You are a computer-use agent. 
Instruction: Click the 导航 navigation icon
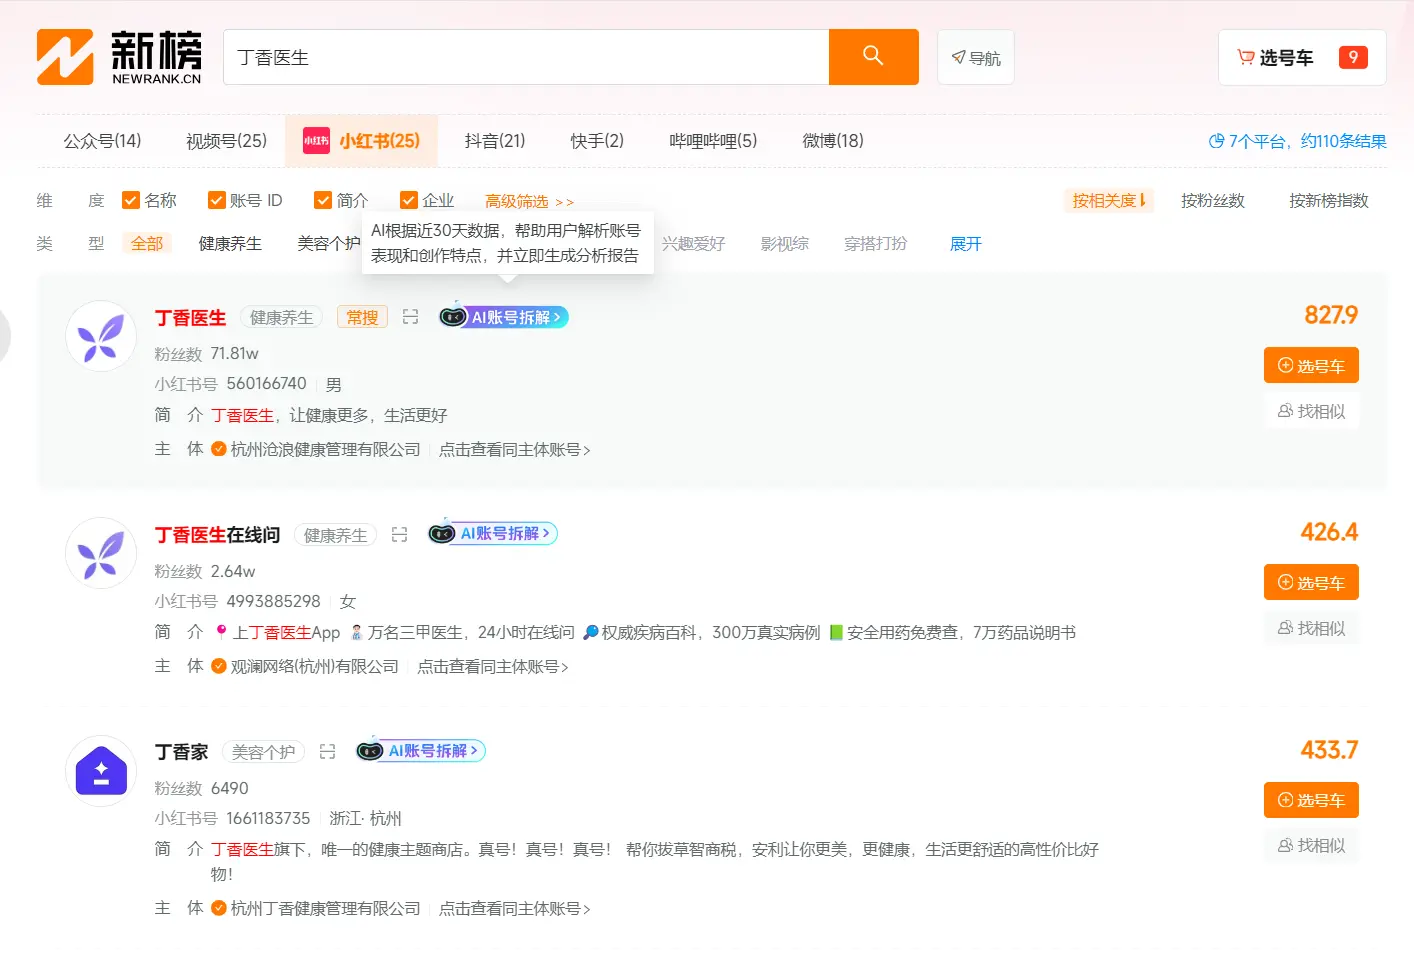click(975, 57)
